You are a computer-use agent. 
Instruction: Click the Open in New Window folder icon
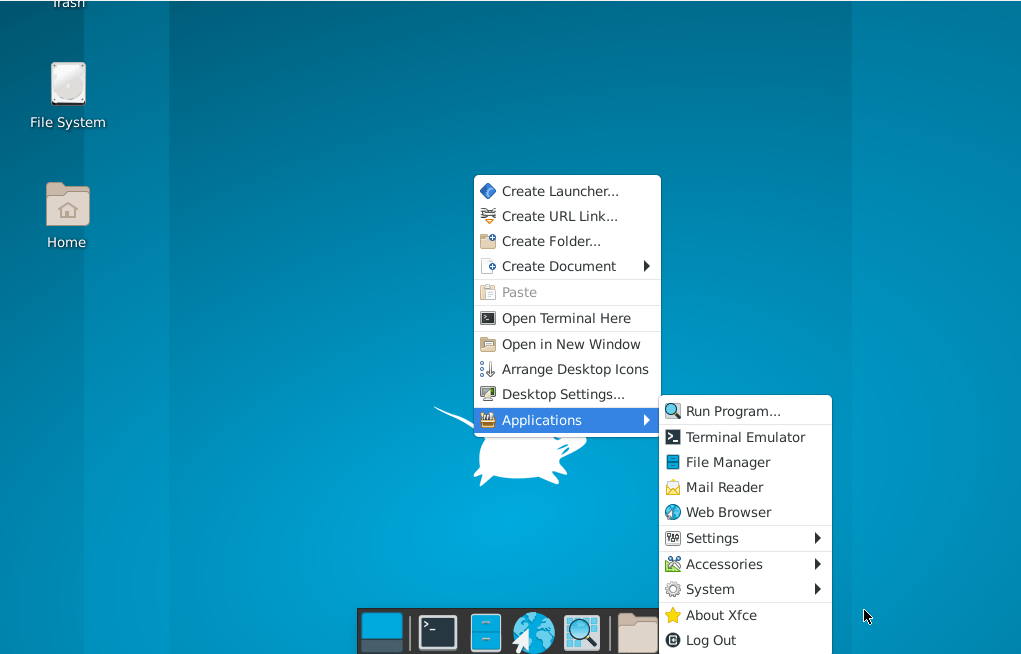[x=488, y=344]
